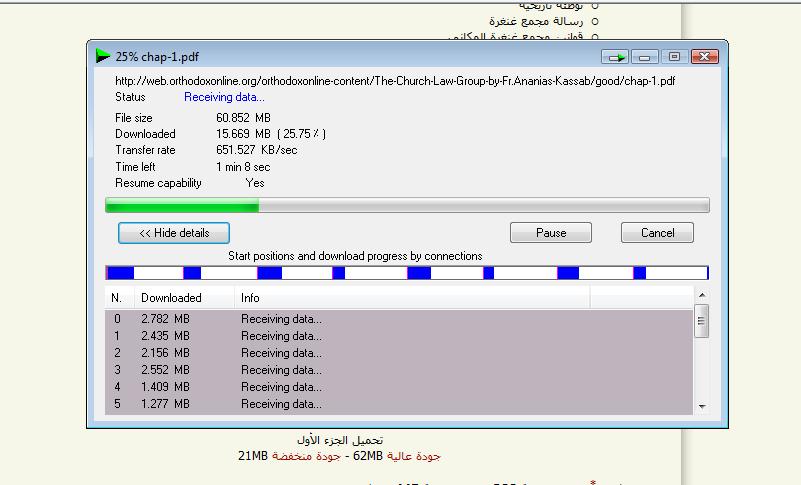The width and height of the screenshot is (801, 485).
Task: Select connection 3 with 2.552 MB
Action: pos(280,370)
